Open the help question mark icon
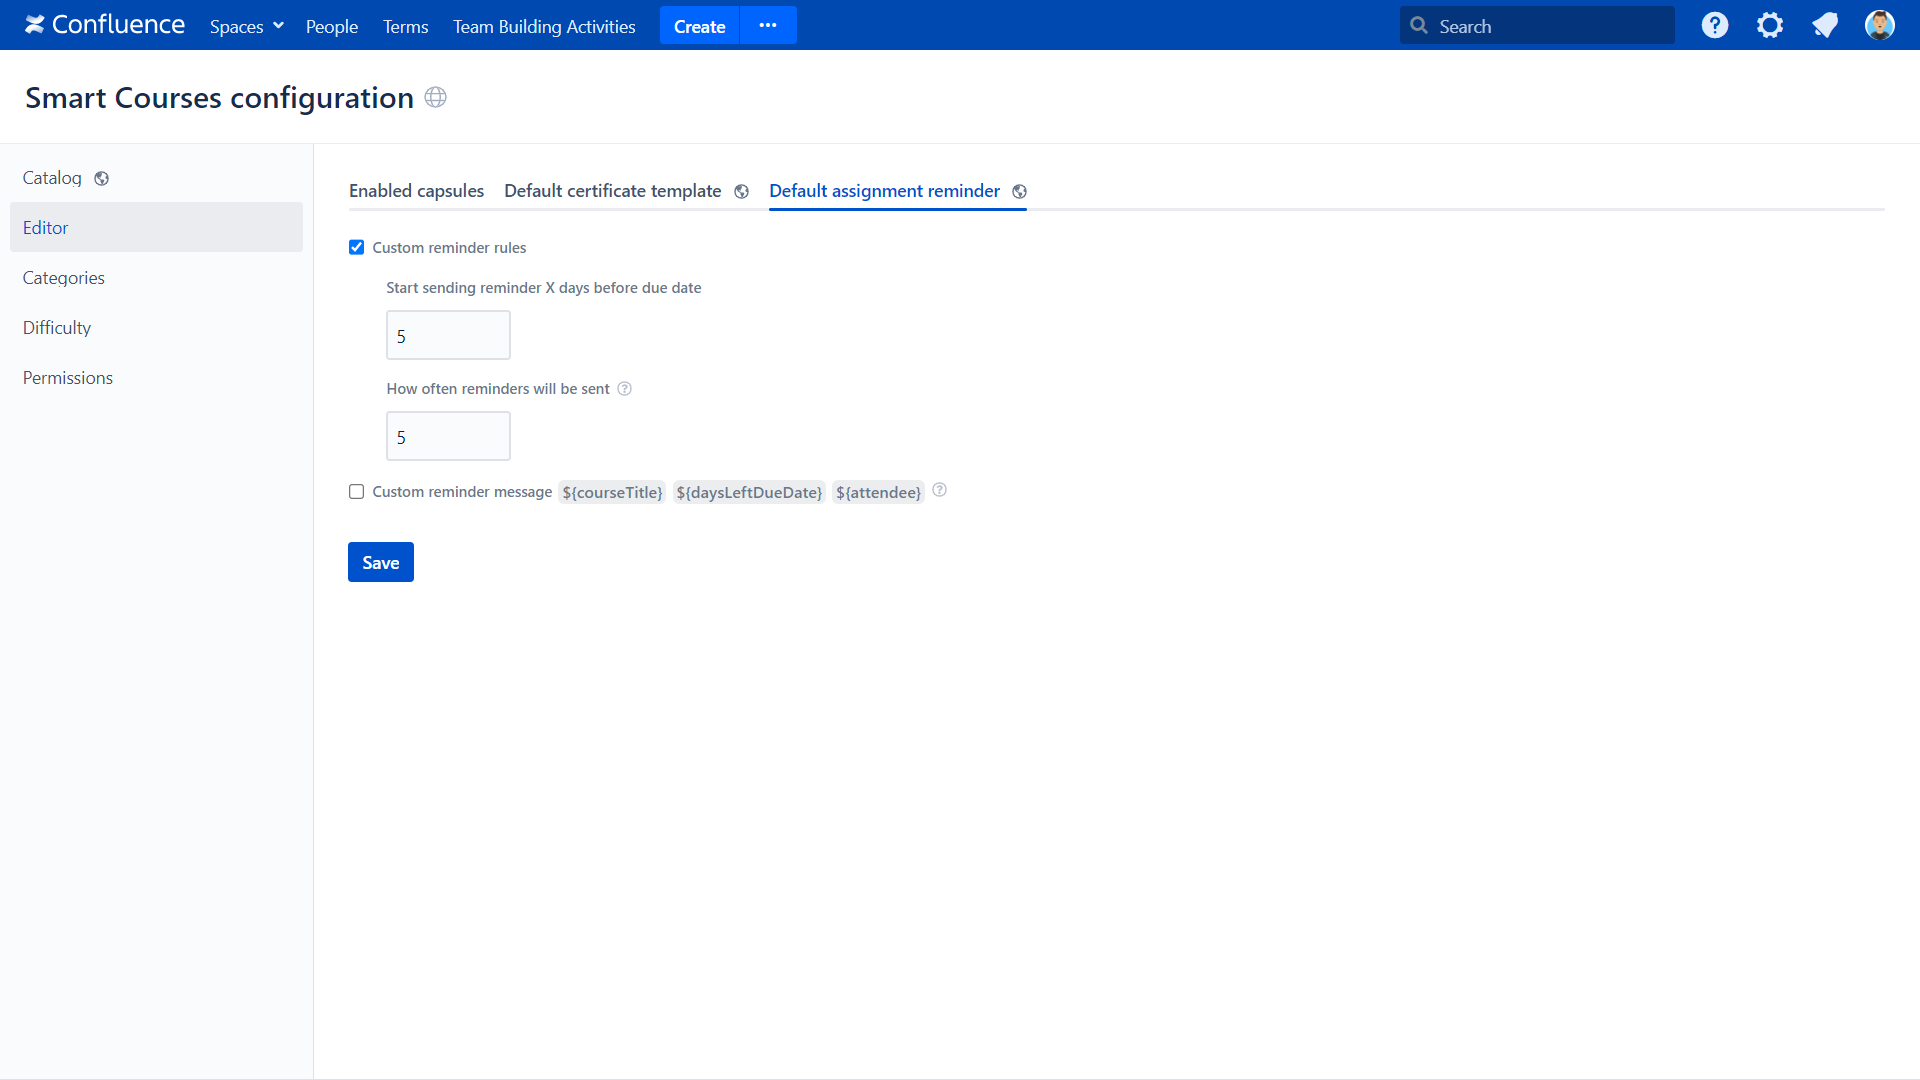This screenshot has width=1920, height=1080. (1714, 25)
